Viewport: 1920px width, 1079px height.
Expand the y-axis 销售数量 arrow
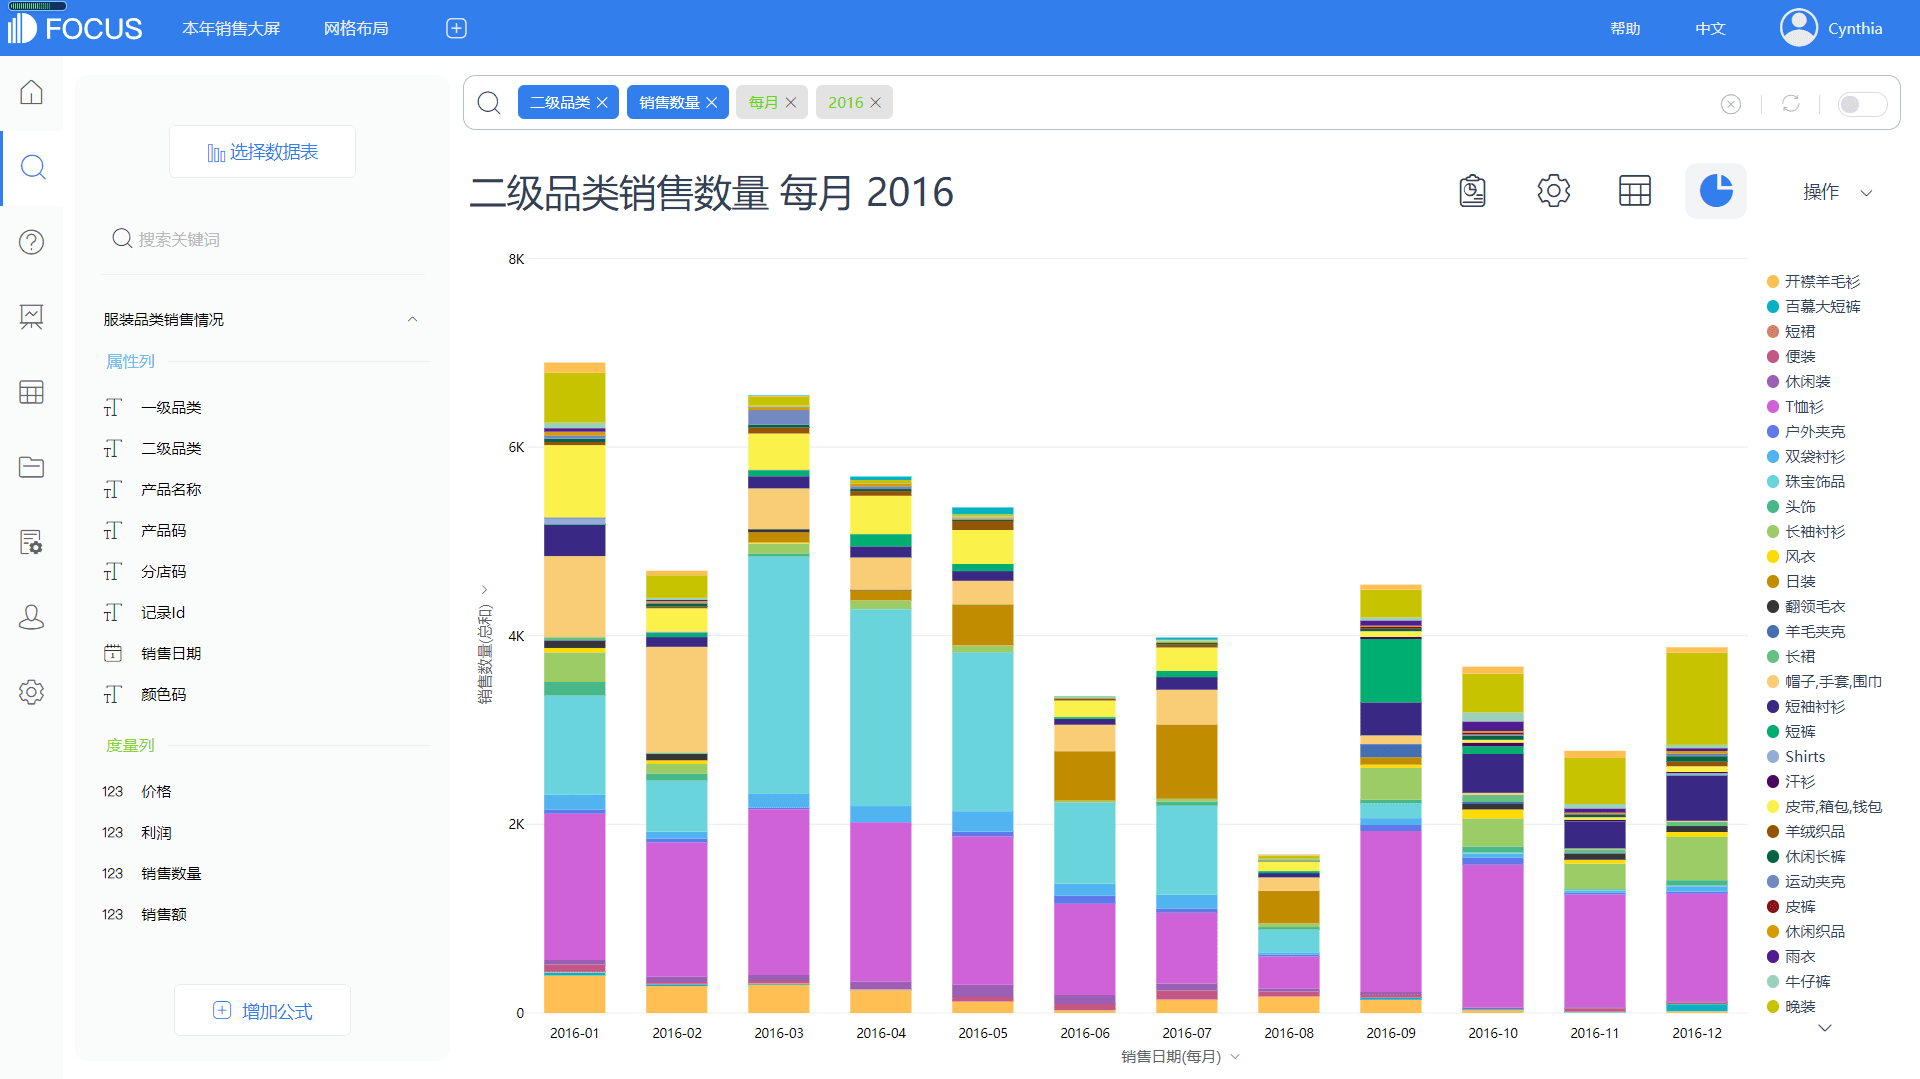(x=485, y=590)
